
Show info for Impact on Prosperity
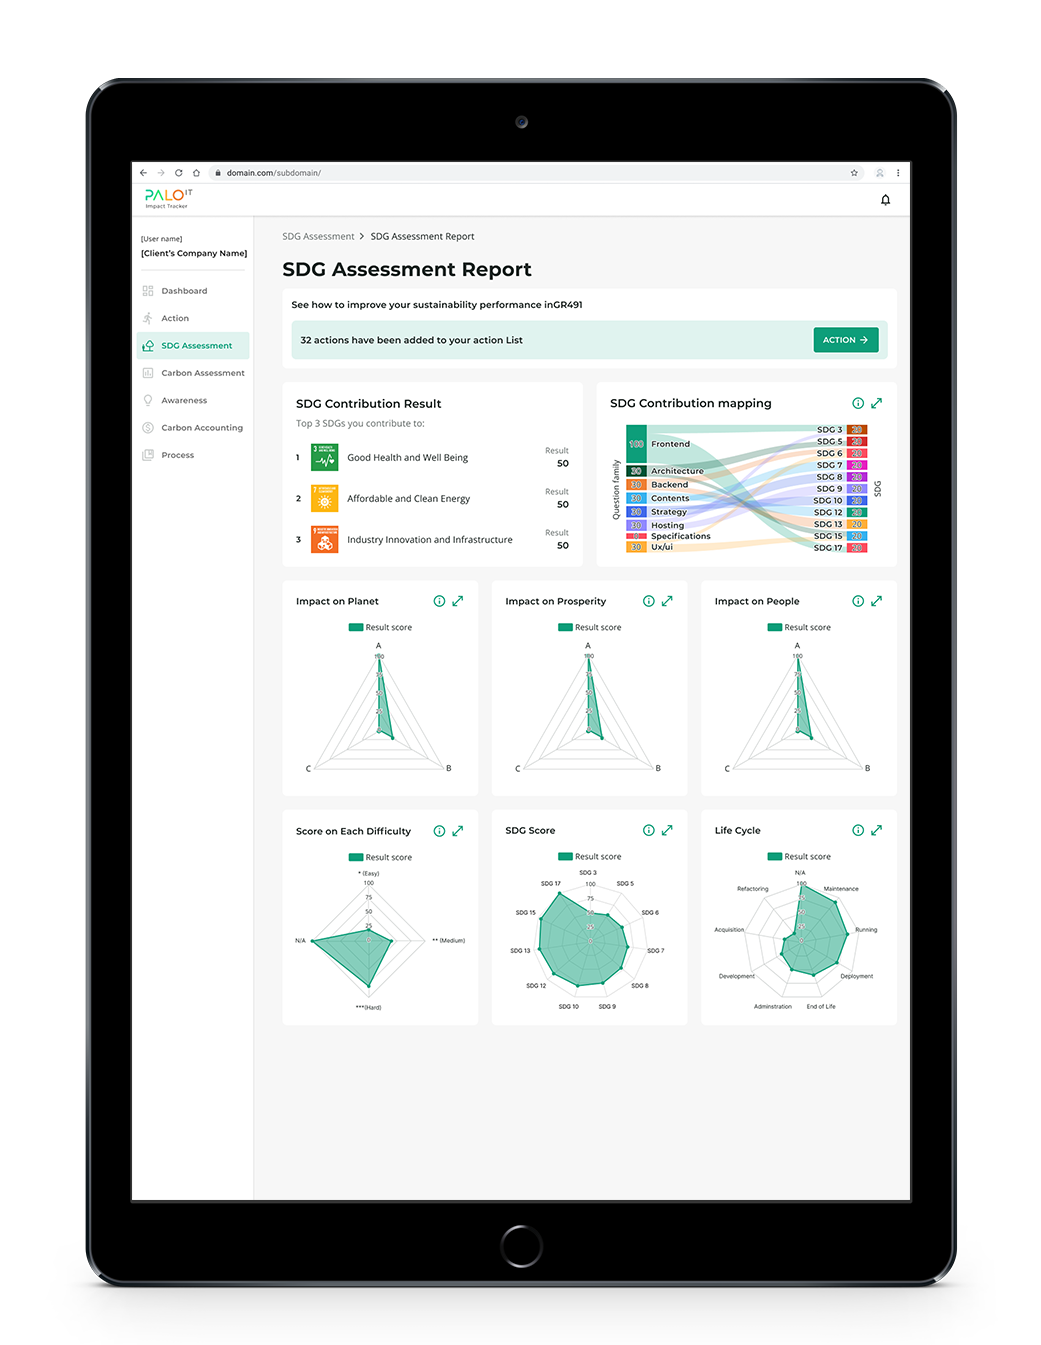[649, 601]
